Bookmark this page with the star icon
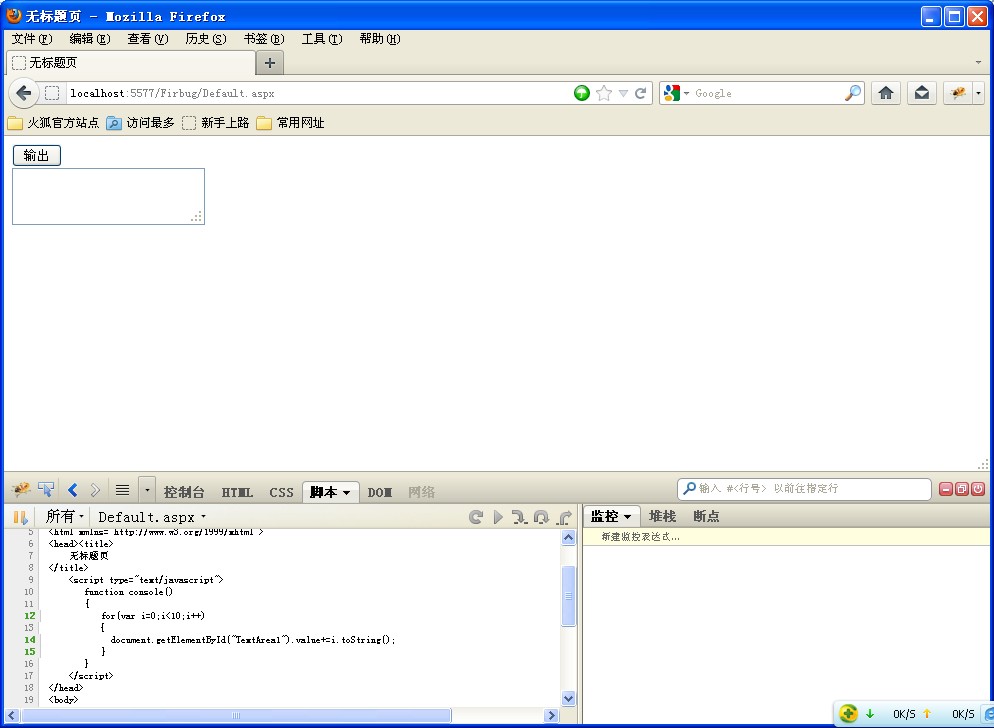 tap(604, 93)
